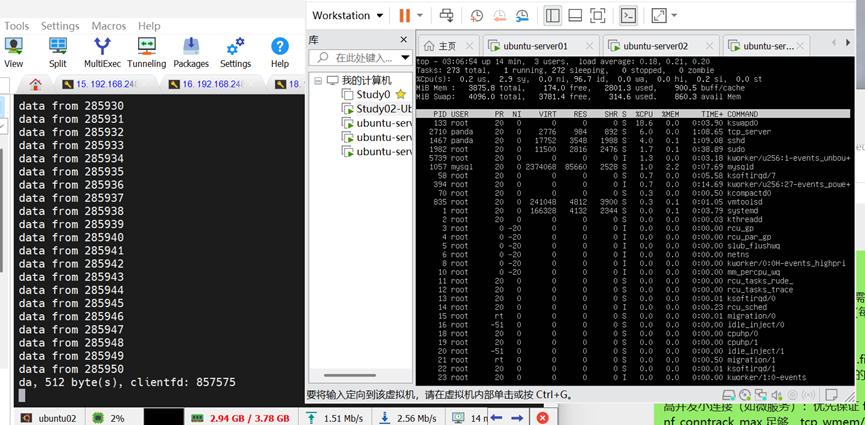865x425 pixels.
Task: Open the Macros menu
Action: (x=109, y=26)
